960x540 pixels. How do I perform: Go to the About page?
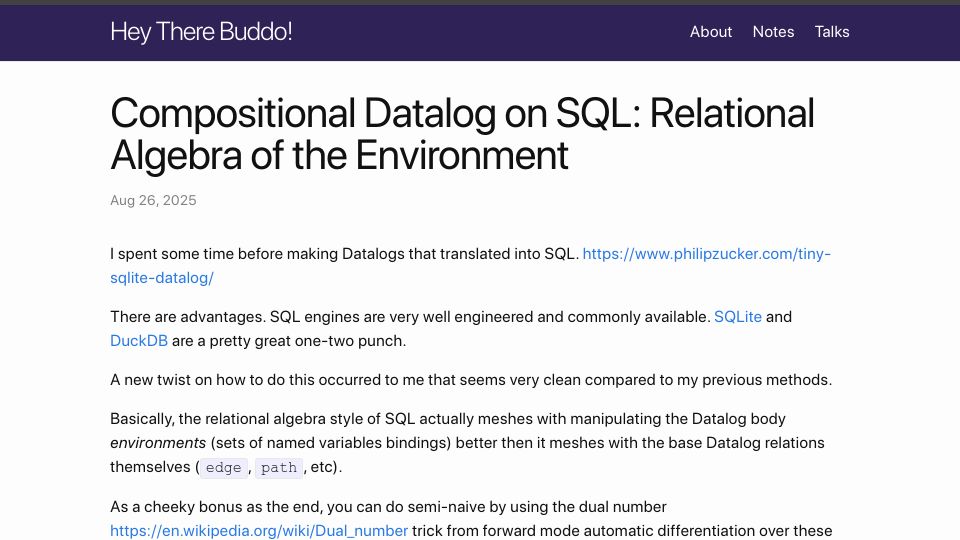711,32
